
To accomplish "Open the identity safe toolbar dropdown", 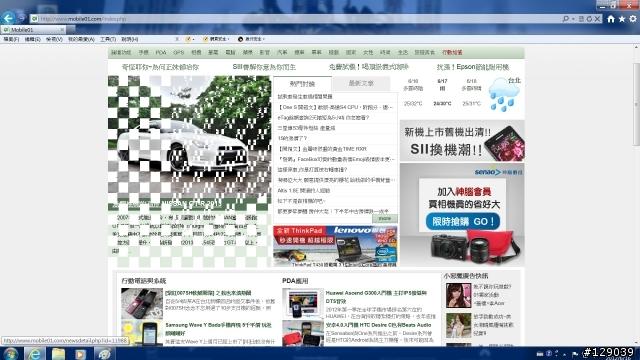I will (x=251, y=39).
